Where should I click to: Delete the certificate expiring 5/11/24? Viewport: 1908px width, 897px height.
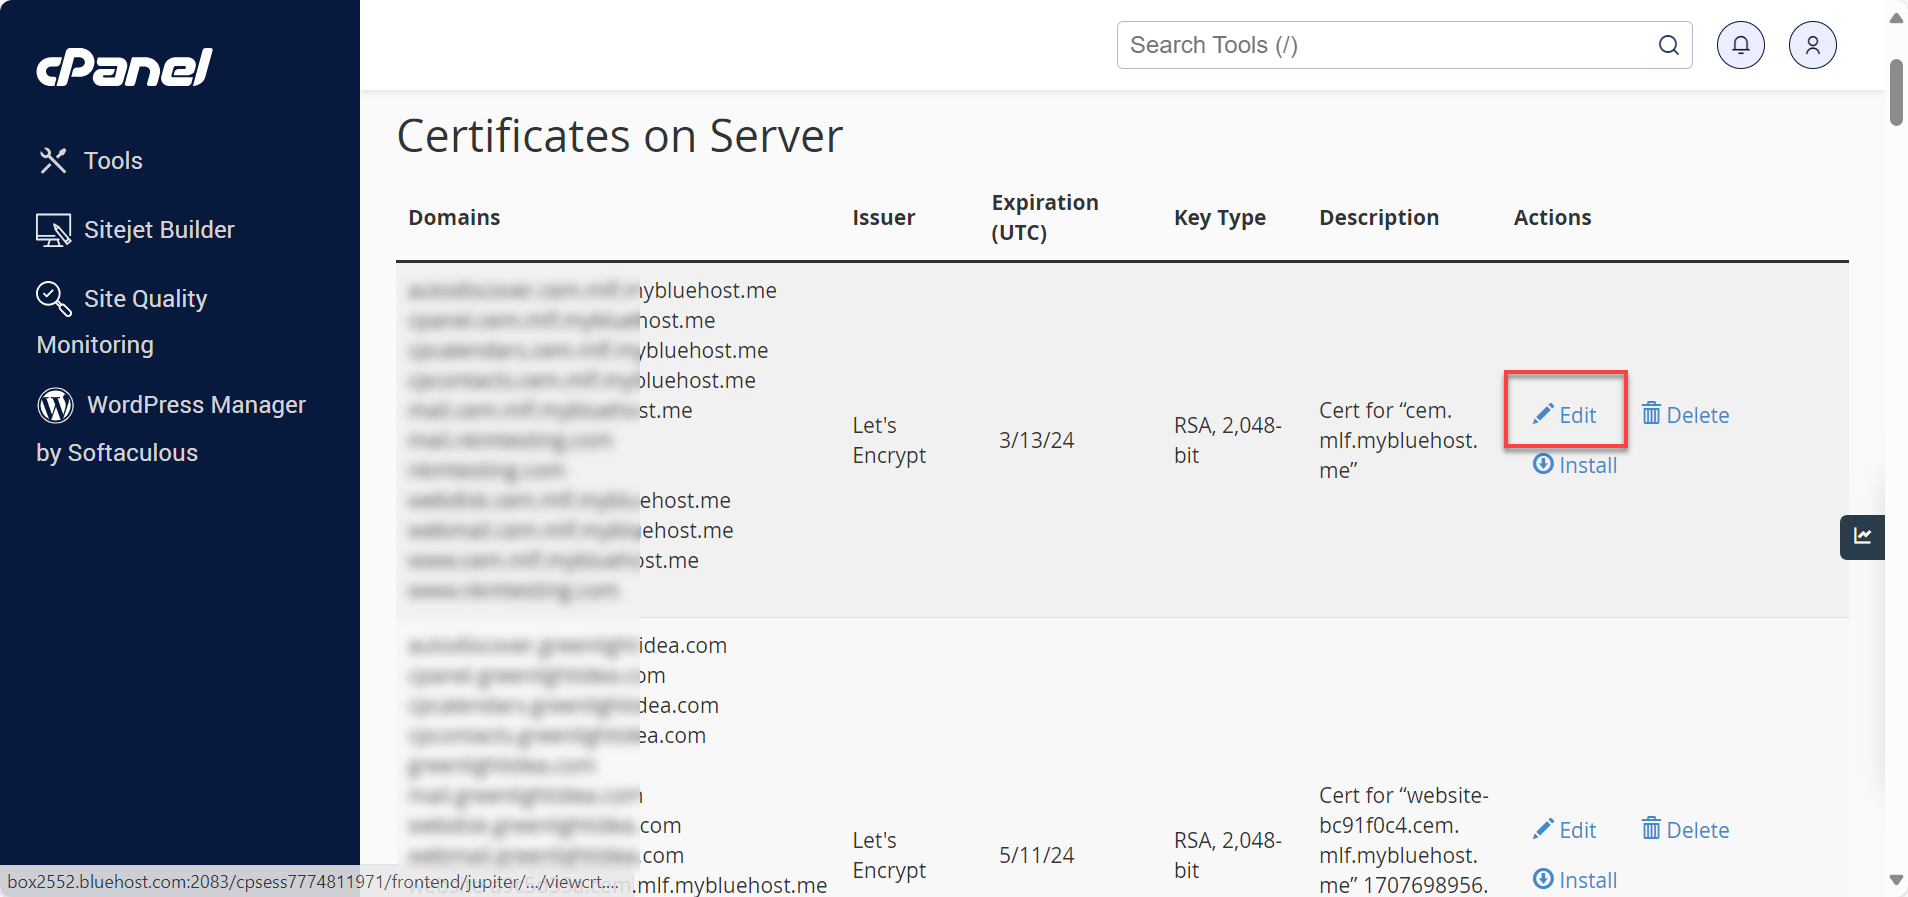[x=1685, y=830]
